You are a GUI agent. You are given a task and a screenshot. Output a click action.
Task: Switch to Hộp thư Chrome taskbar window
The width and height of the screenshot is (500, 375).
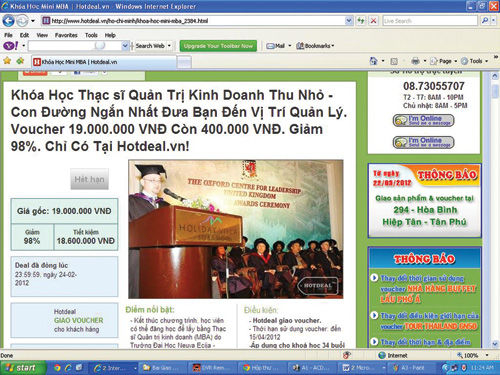(x=263, y=368)
